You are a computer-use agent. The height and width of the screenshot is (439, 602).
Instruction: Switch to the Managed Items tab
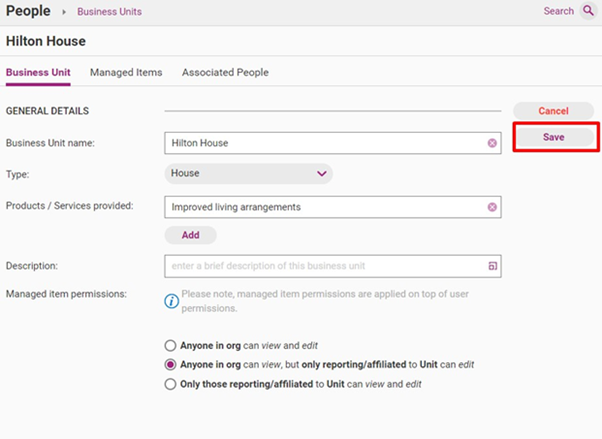click(x=126, y=73)
